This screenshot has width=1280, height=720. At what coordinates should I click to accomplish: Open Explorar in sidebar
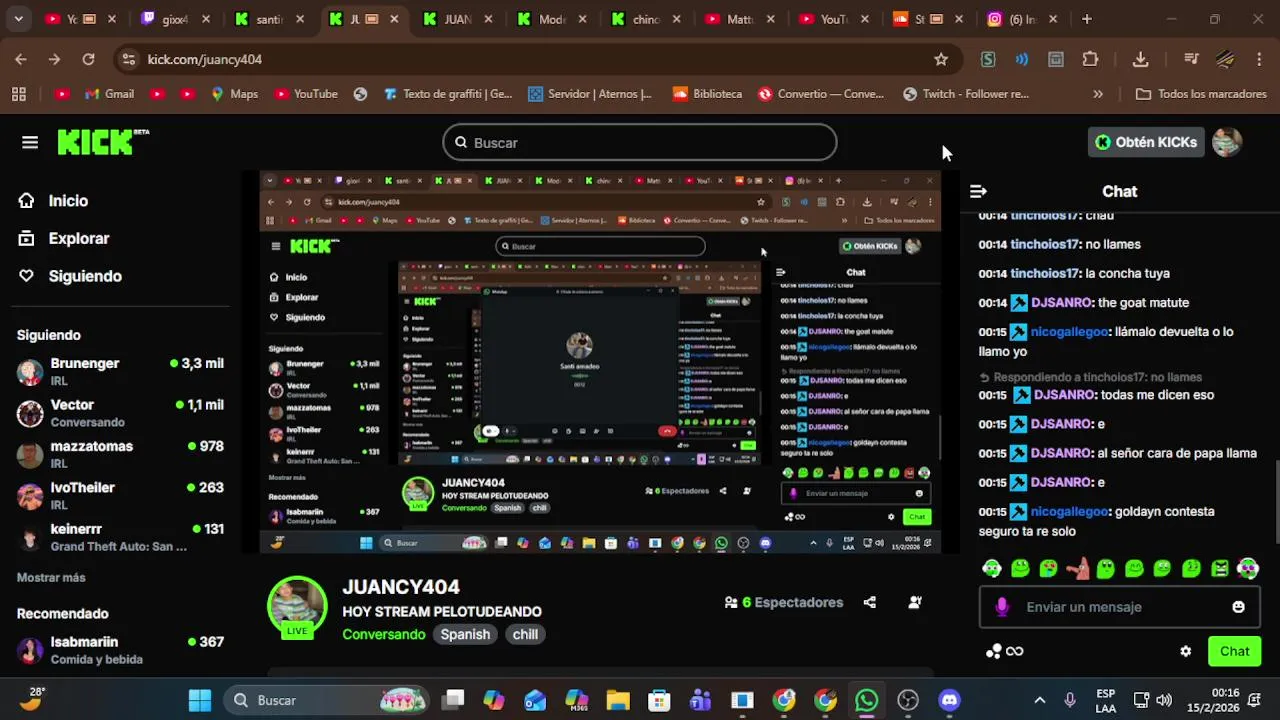tap(64, 238)
